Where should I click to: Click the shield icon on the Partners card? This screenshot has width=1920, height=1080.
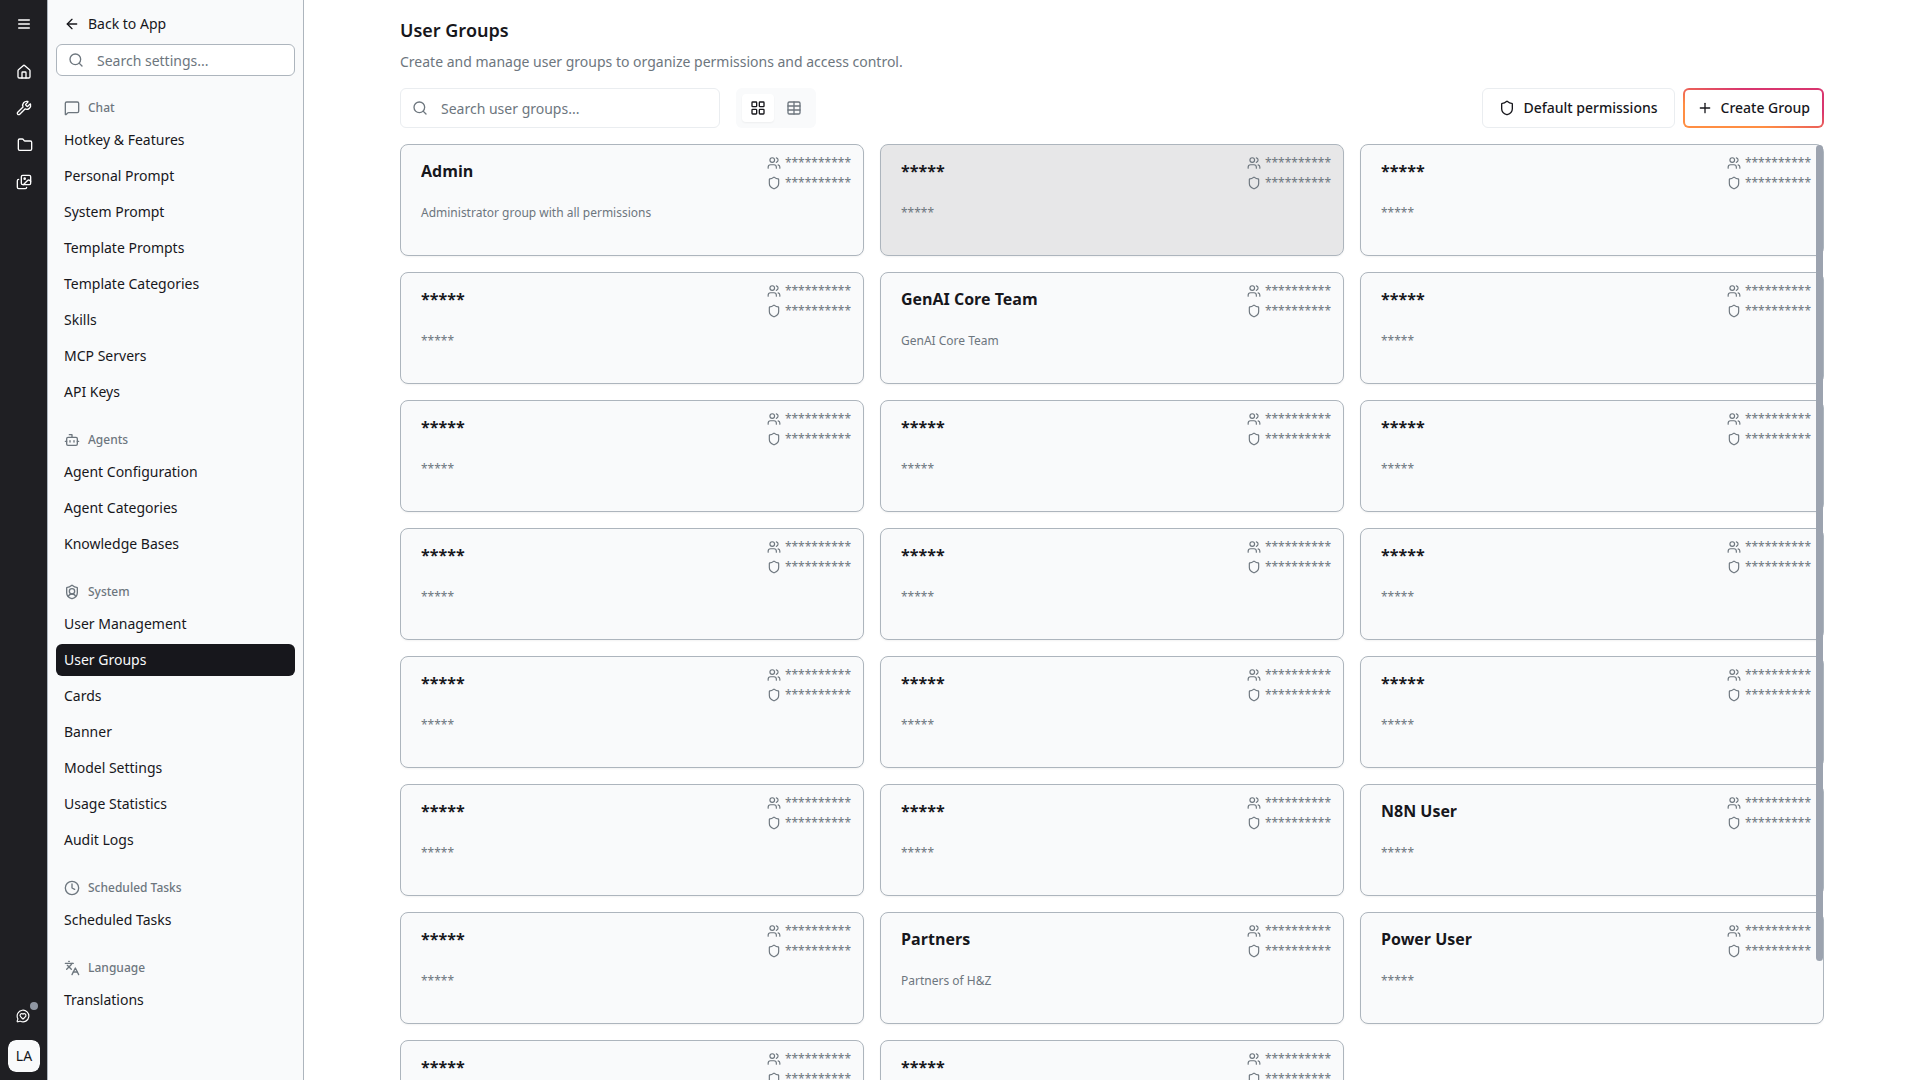(x=1254, y=951)
